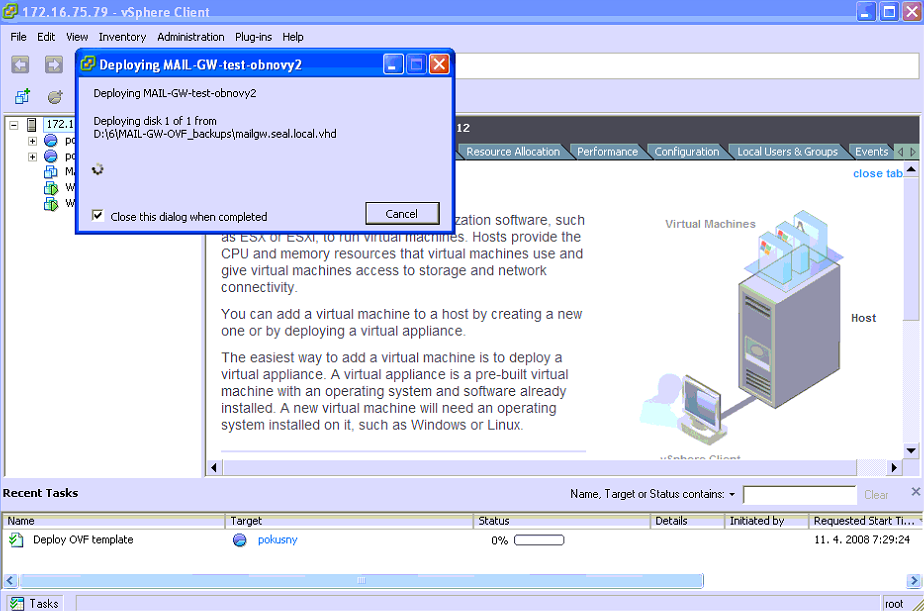The height and width of the screenshot is (611, 924).
Task: Click the new resource pool toolbar icon
Action: coord(55,97)
